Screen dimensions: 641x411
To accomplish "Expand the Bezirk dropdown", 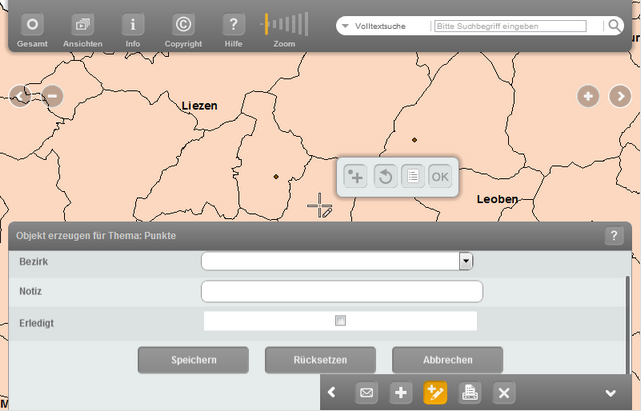I will [466, 261].
